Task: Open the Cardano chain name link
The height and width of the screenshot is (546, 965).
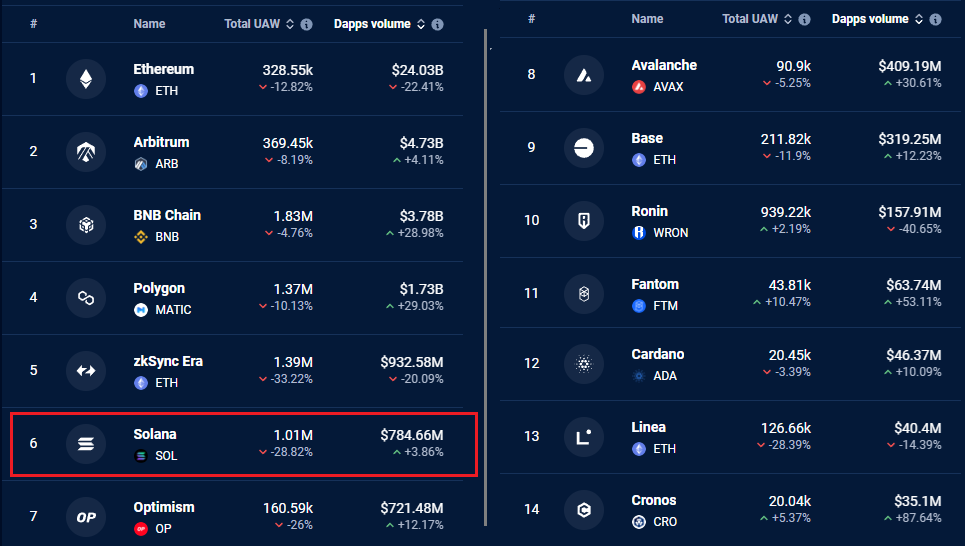Action: point(657,355)
